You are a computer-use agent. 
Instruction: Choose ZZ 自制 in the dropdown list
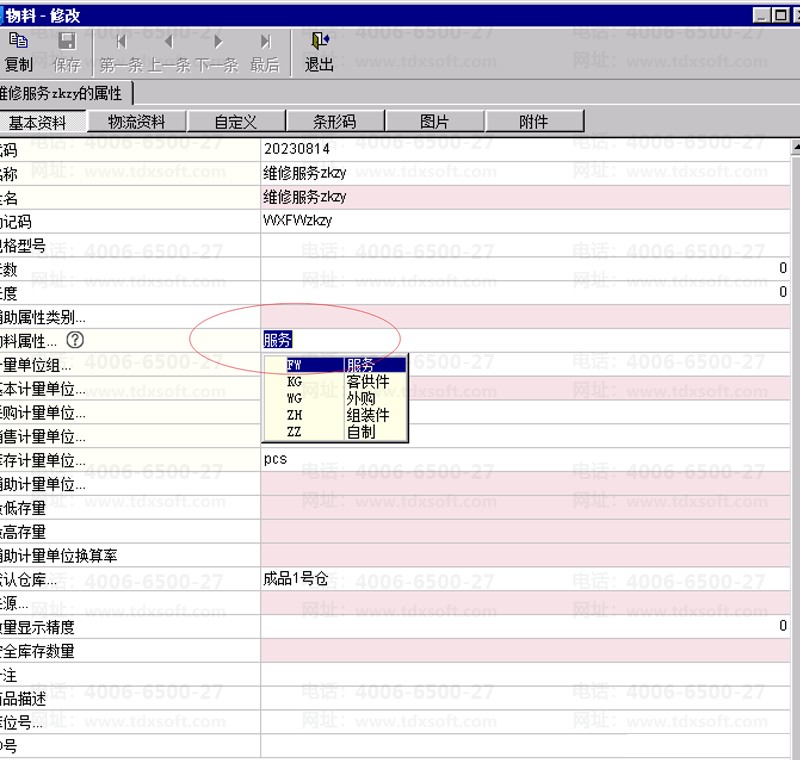pyautogui.click(x=335, y=432)
